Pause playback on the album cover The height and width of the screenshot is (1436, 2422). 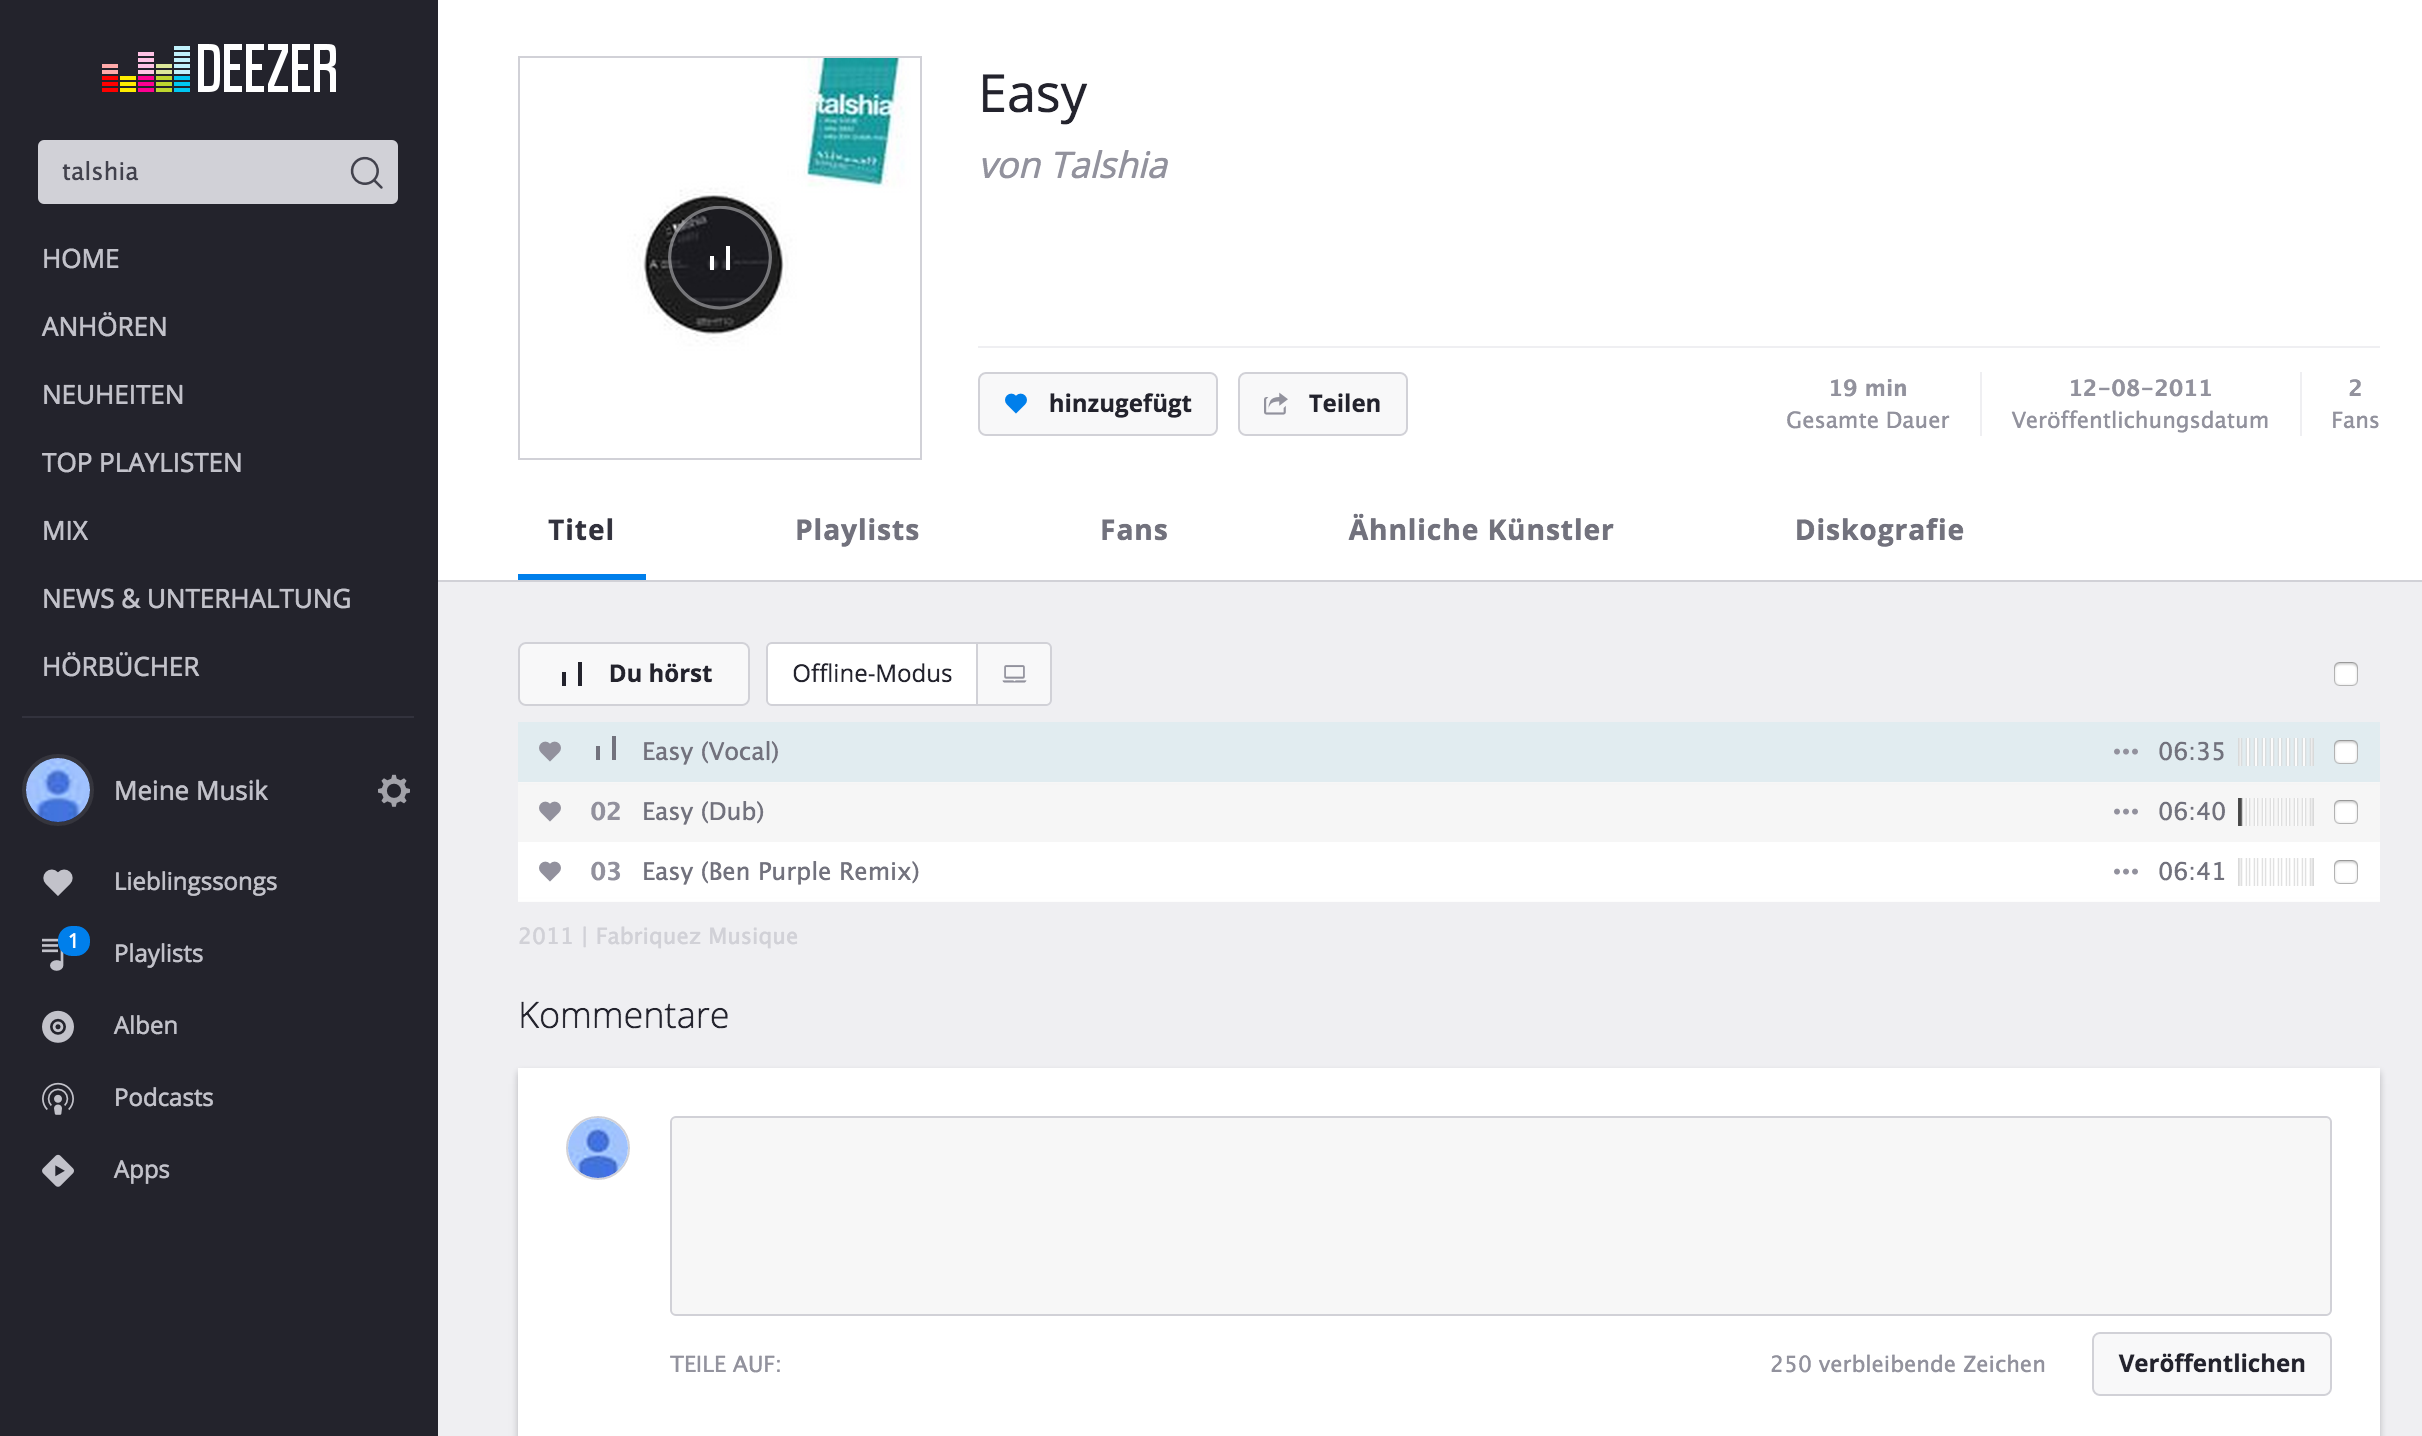719,260
